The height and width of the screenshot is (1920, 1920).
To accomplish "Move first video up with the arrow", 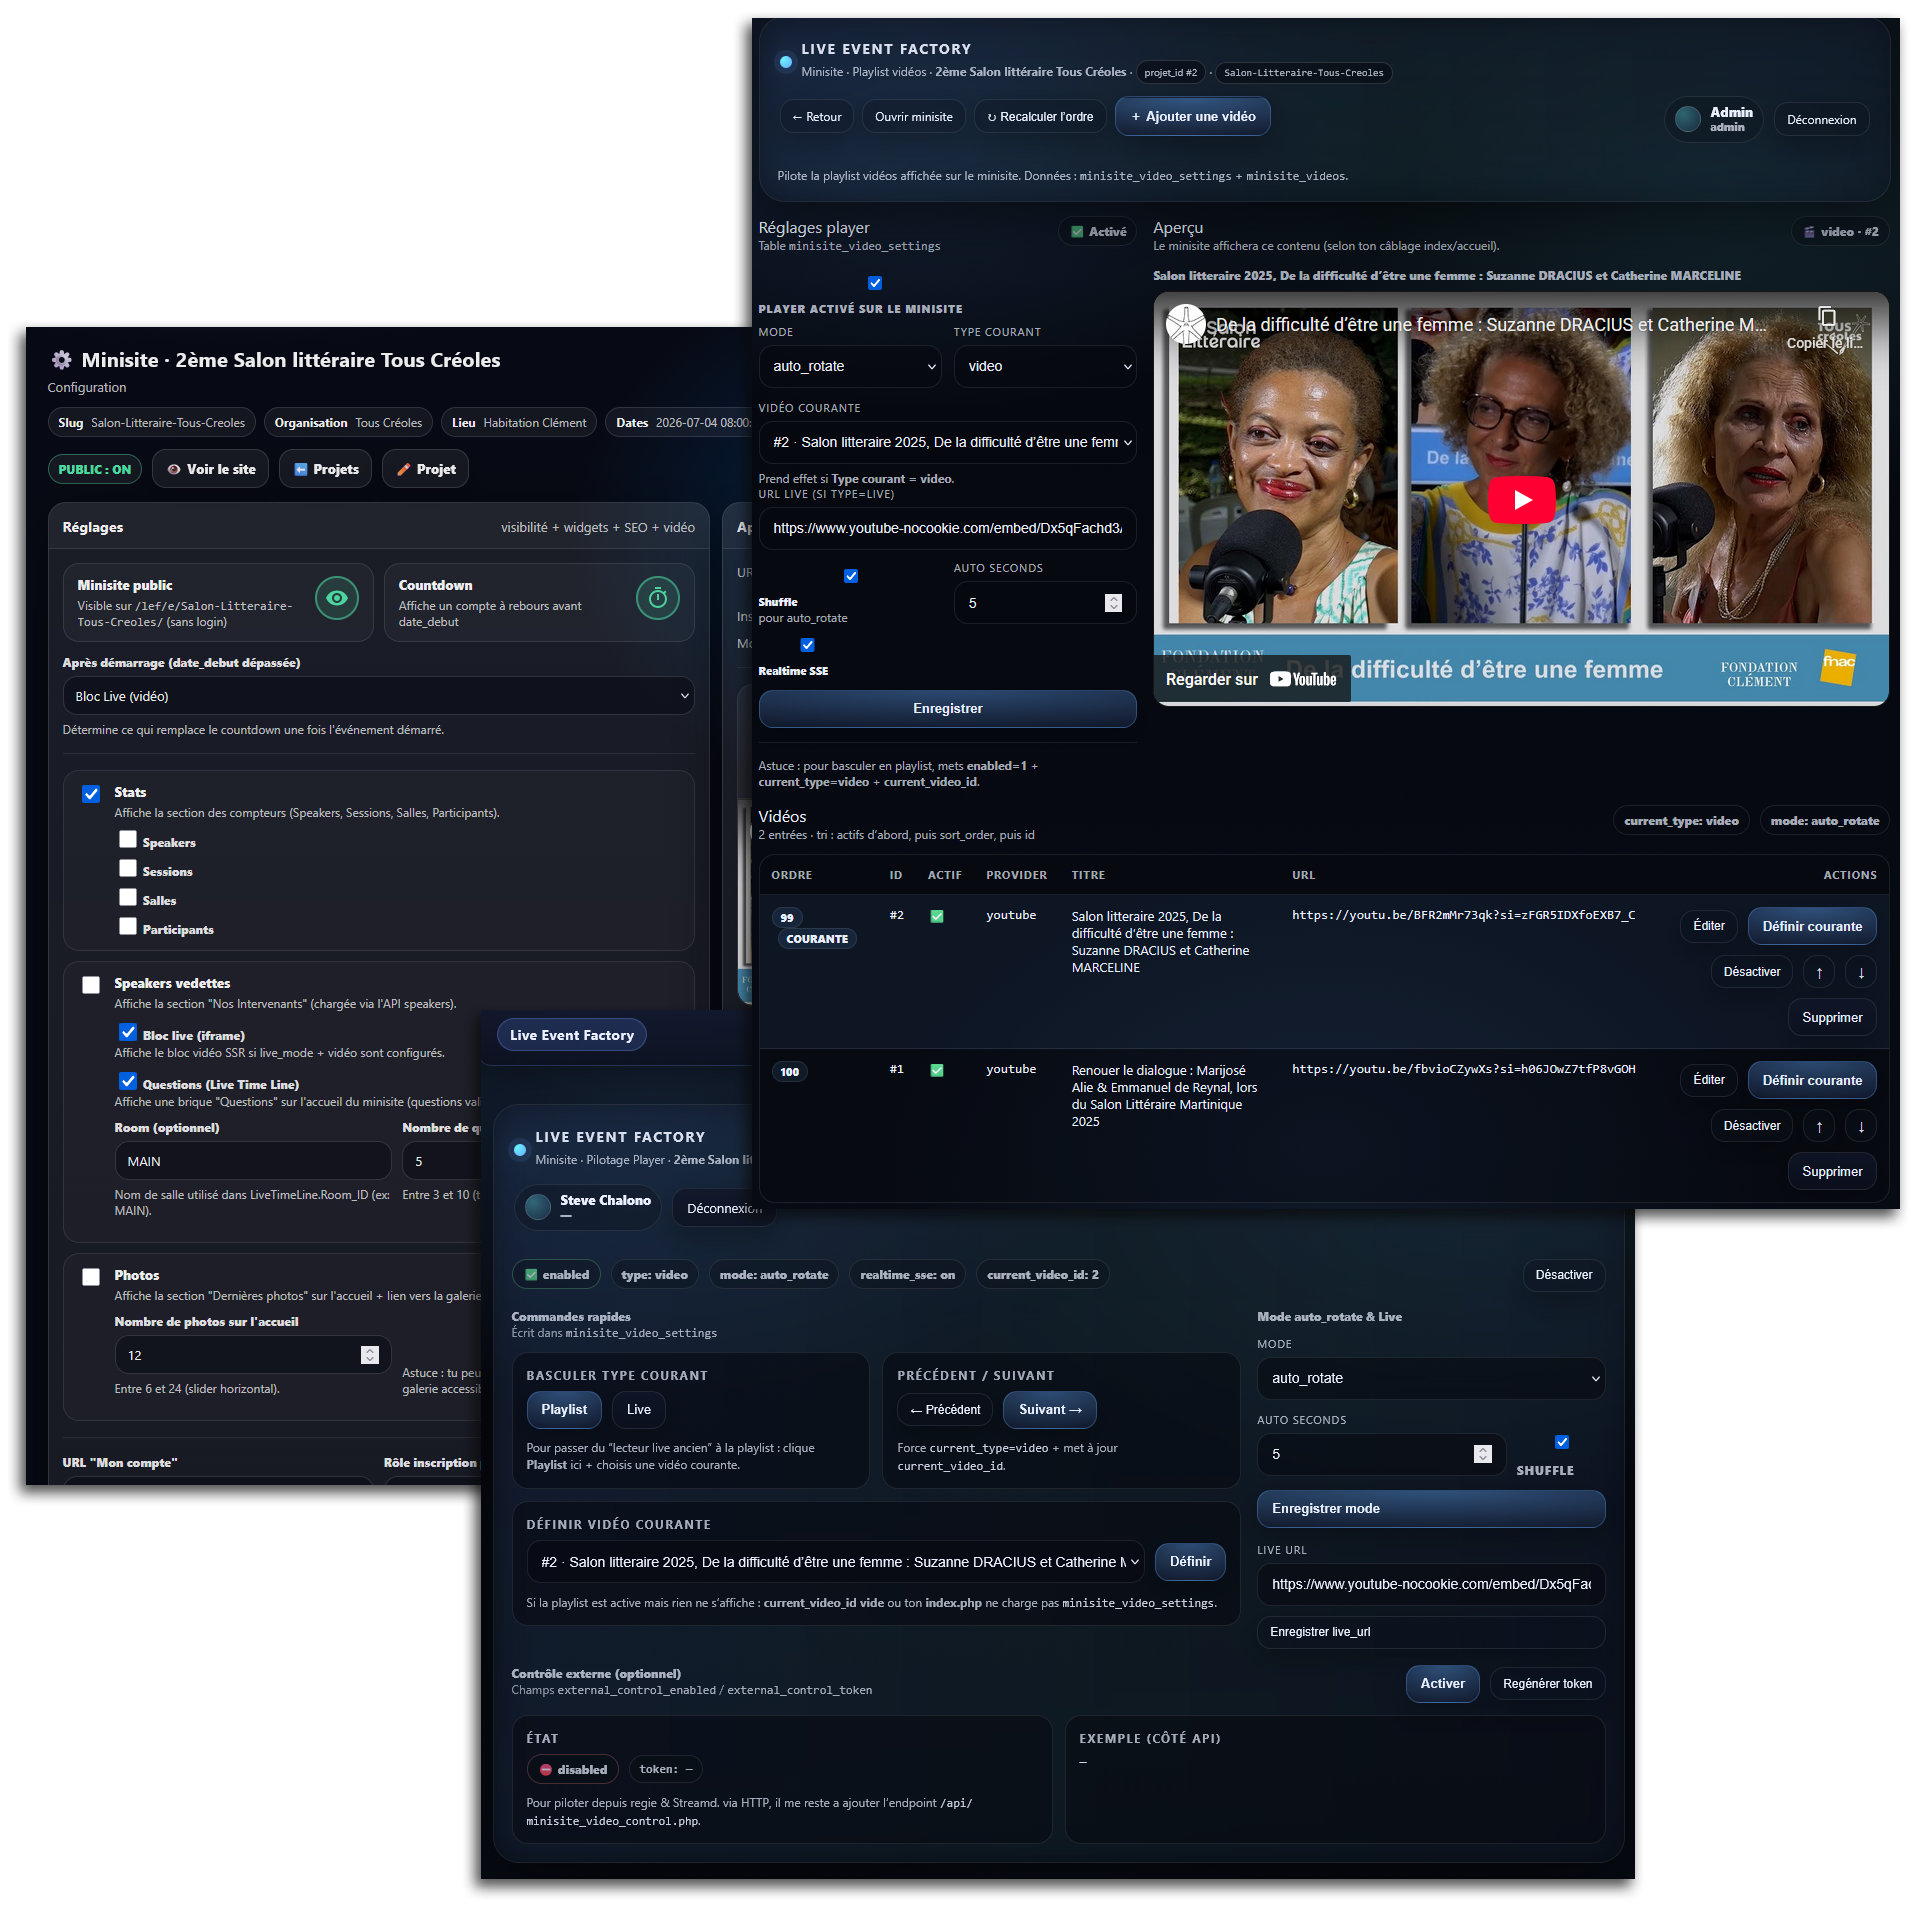I will (x=1819, y=972).
